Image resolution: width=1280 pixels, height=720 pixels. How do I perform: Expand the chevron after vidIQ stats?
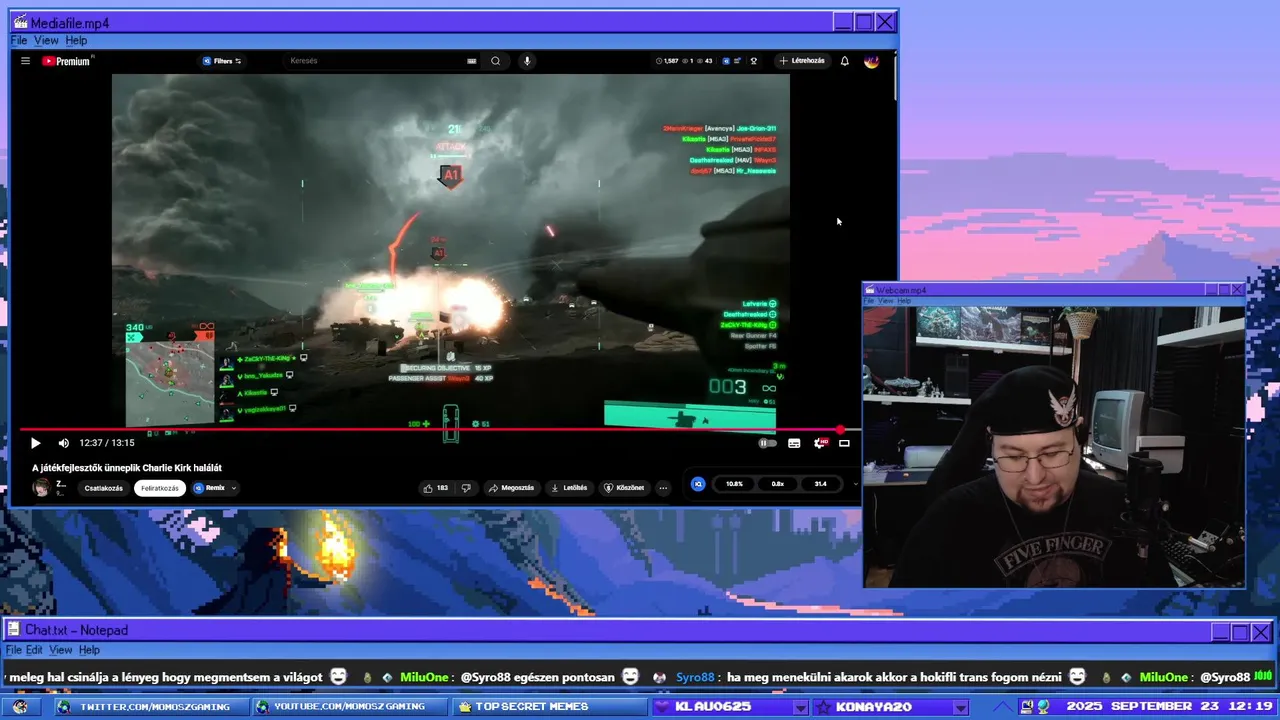[x=855, y=484]
